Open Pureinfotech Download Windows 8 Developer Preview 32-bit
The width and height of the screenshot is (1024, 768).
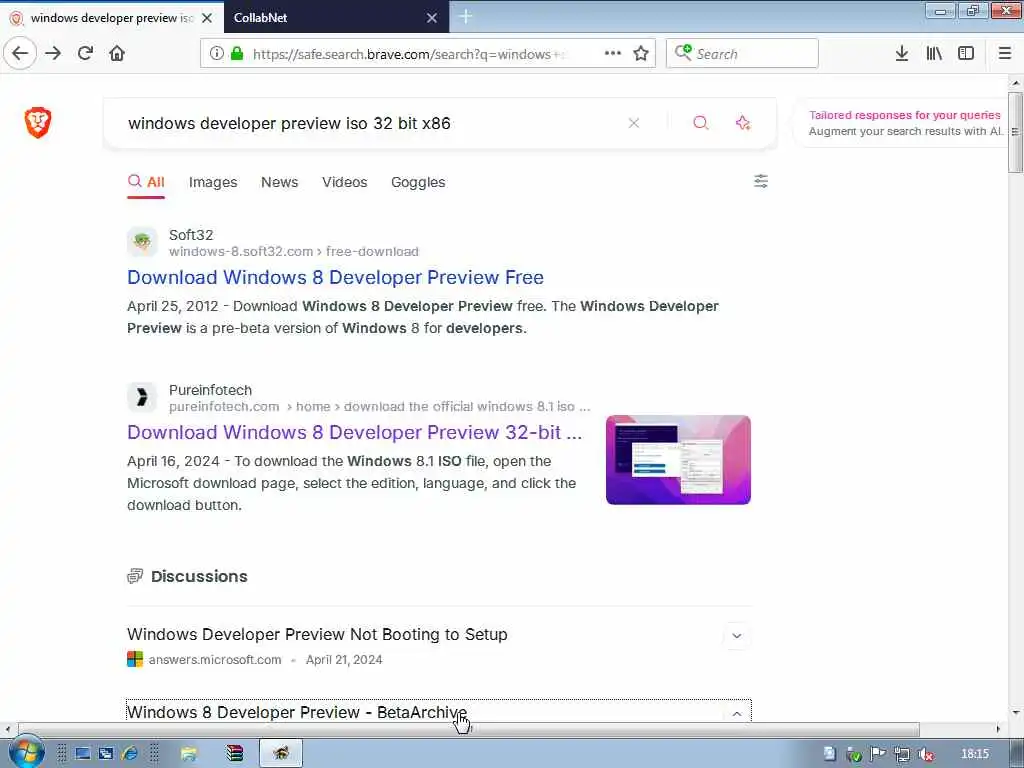point(354,432)
